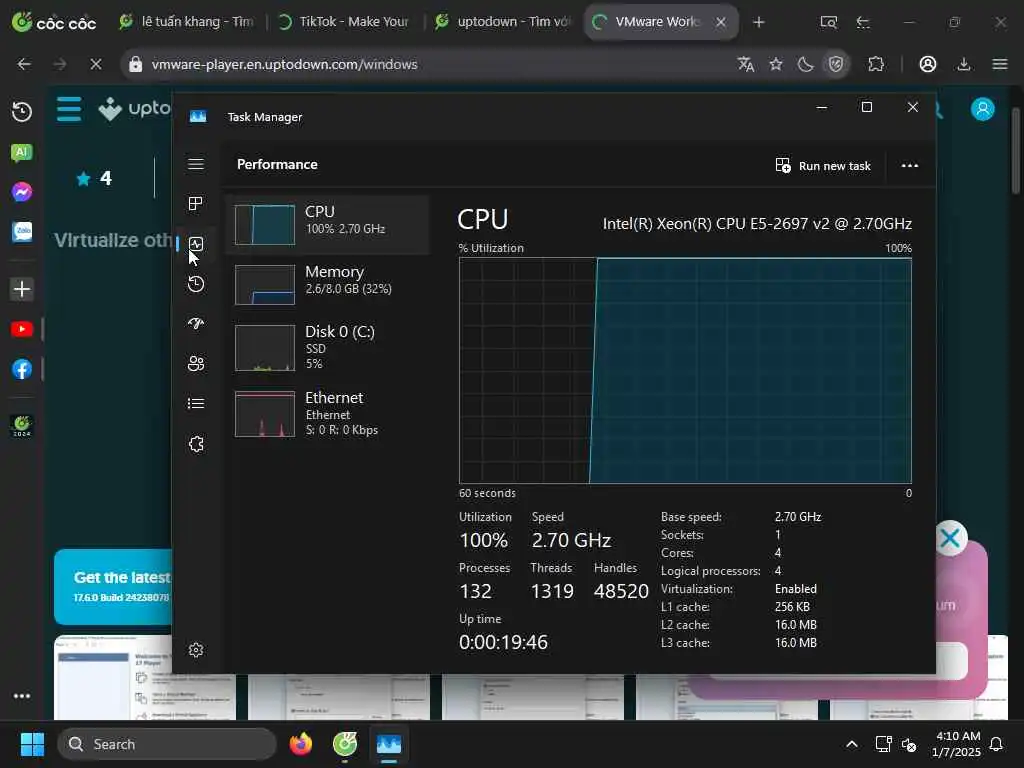
Task: Open Windows Start menu
Action: coord(32,744)
